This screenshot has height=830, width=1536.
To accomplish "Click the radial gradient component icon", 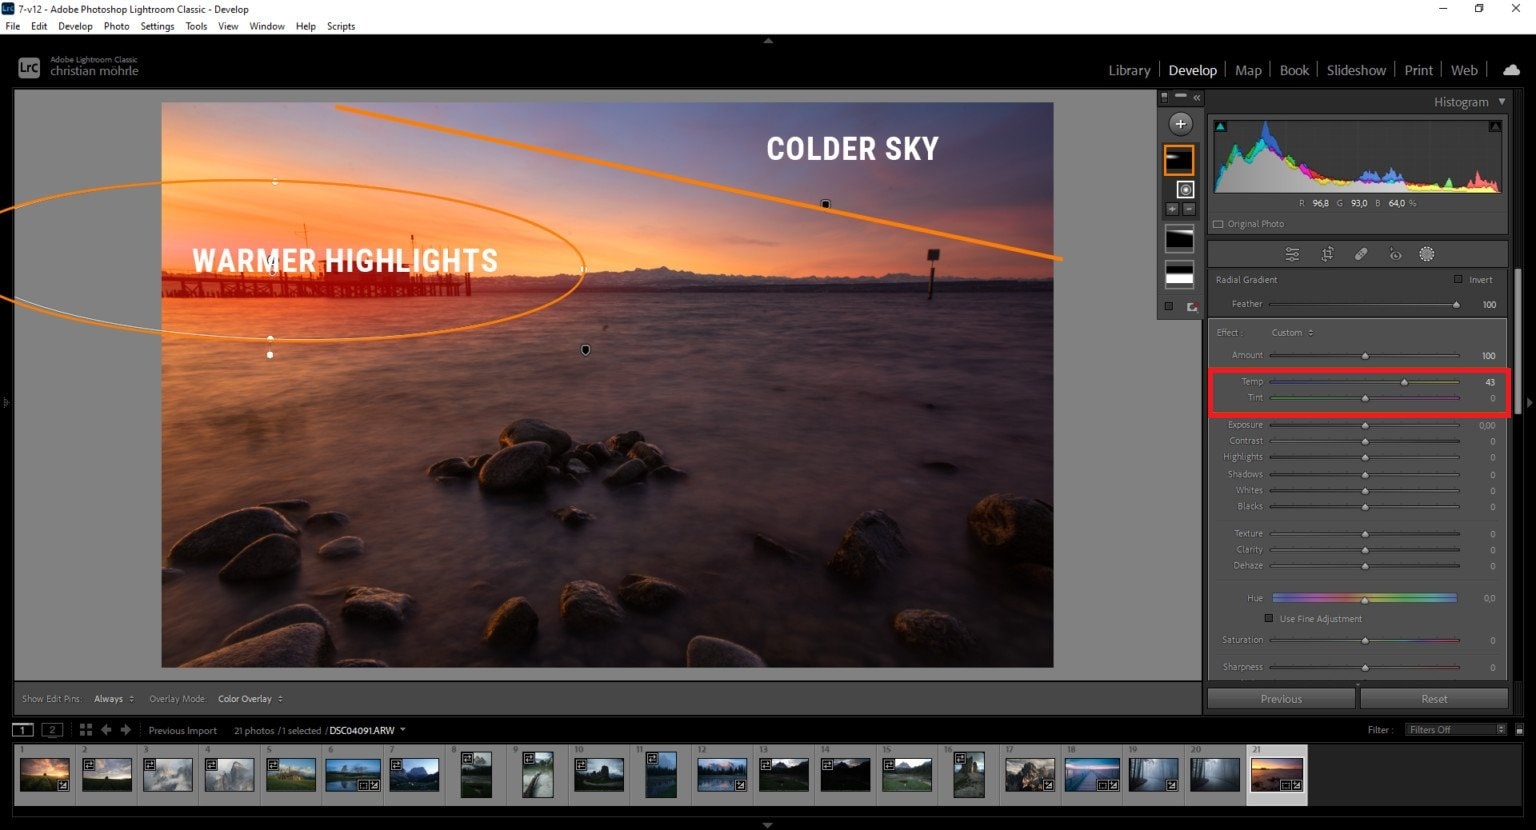I will point(1185,189).
